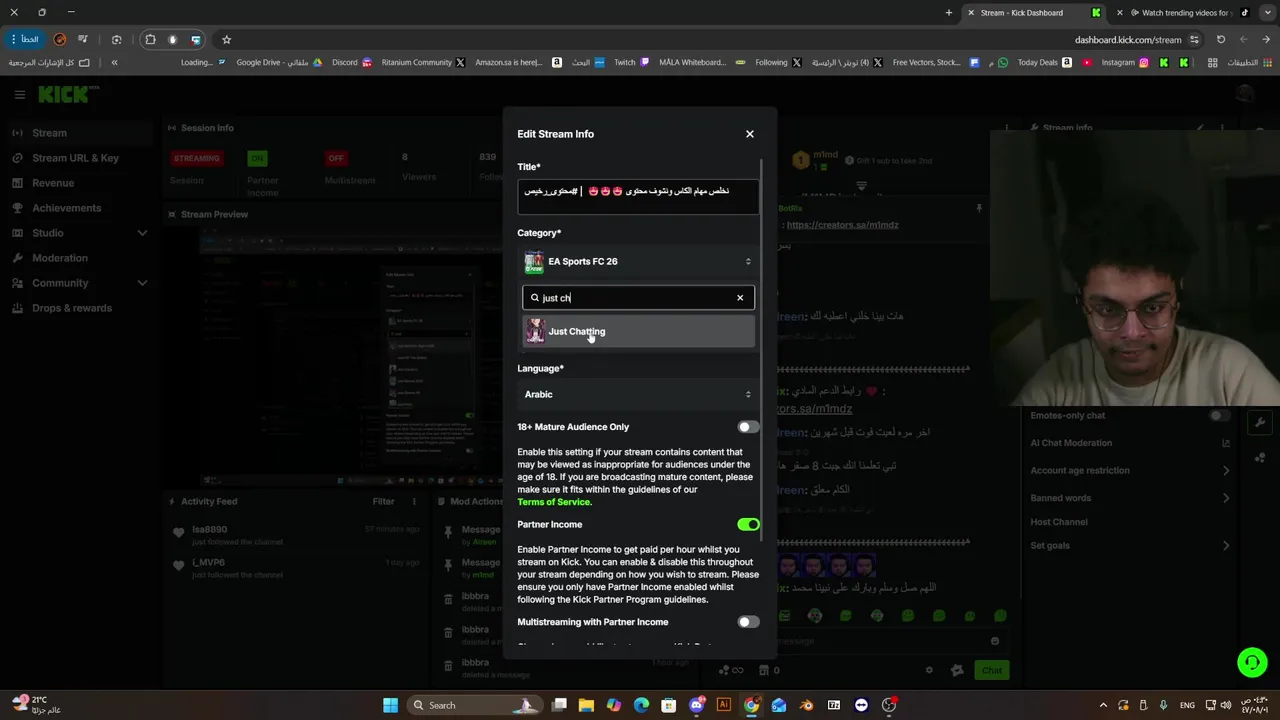The width and height of the screenshot is (1280, 720).
Task: Click the wrench settings icon in right strip
Action: (x=1260, y=423)
